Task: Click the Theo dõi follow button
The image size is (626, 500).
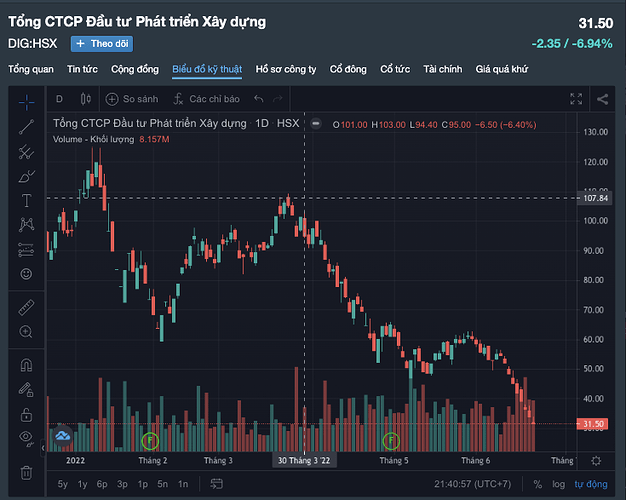Action: [x=102, y=44]
